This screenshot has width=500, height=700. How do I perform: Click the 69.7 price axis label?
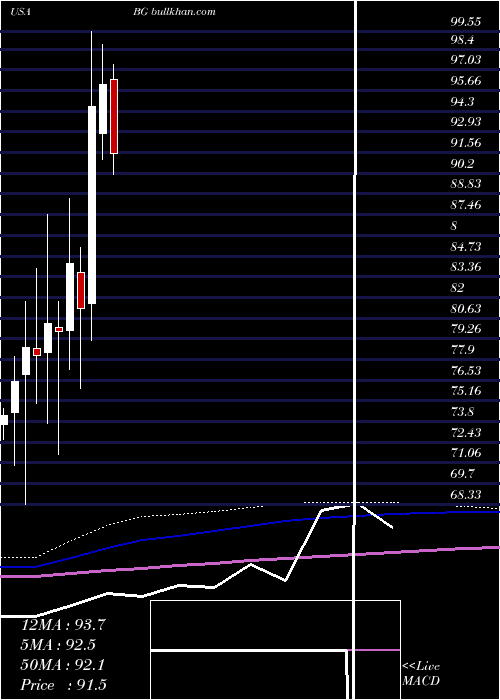coord(462,474)
